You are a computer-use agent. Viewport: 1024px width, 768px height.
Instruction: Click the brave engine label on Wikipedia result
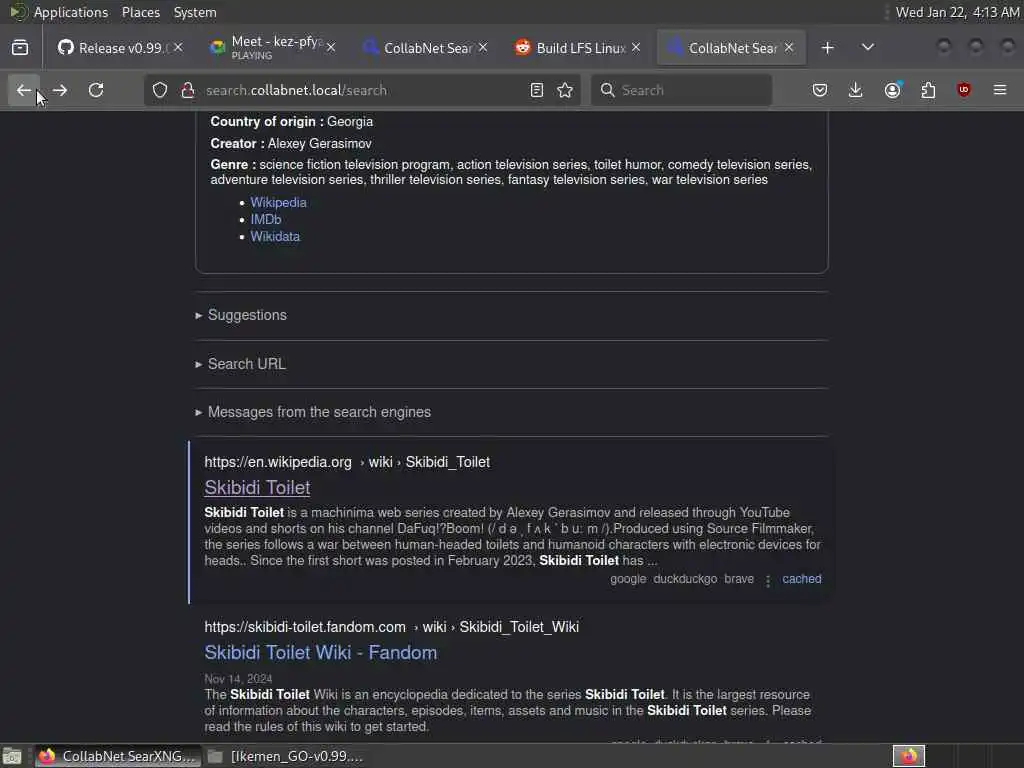[x=739, y=579]
